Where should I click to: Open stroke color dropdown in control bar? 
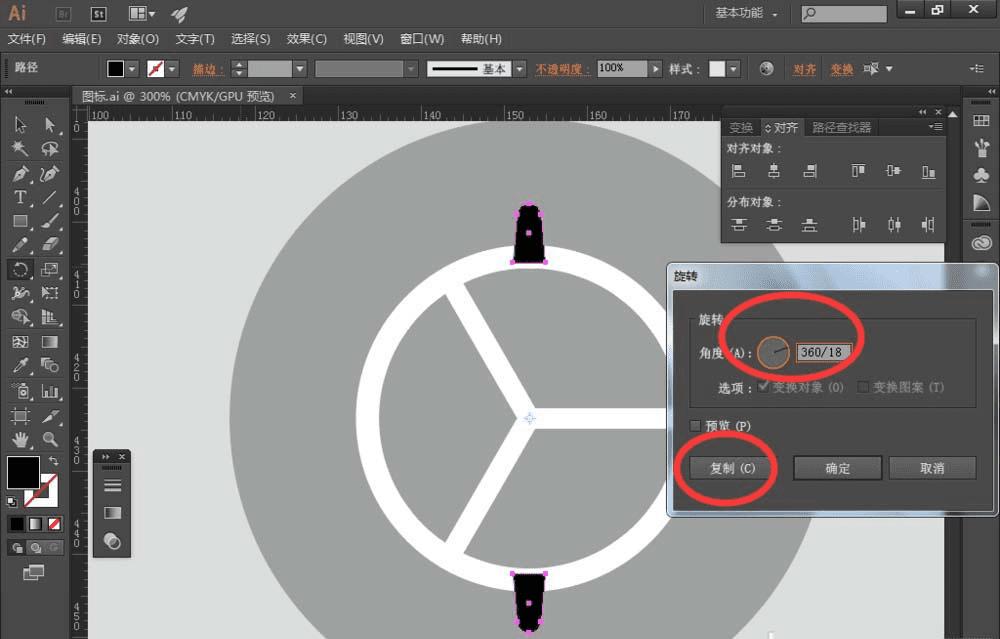pyautogui.click(x=172, y=68)
